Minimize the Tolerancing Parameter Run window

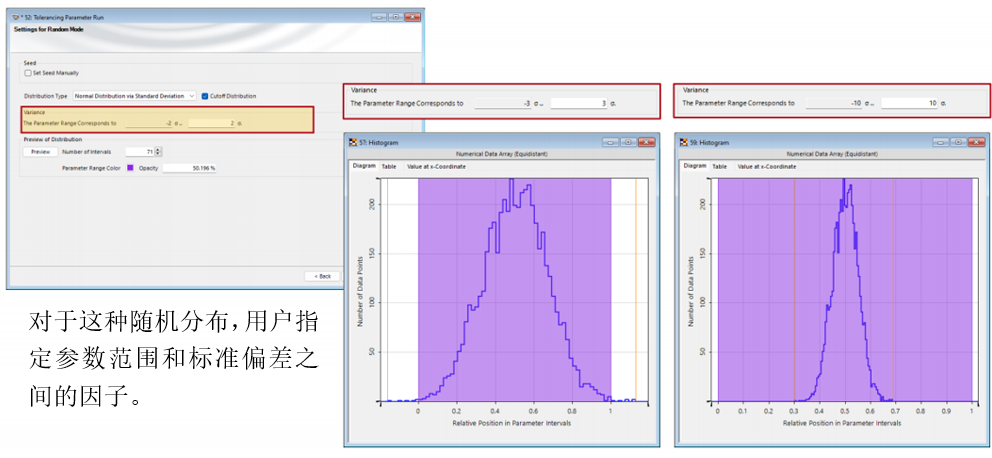[x=380, y=17]
